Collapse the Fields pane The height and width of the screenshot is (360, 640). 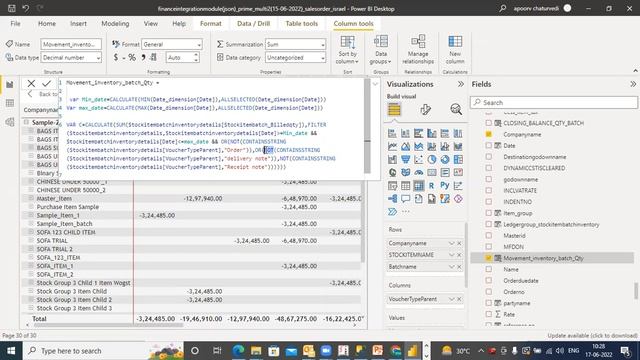[x=633, y=84]
